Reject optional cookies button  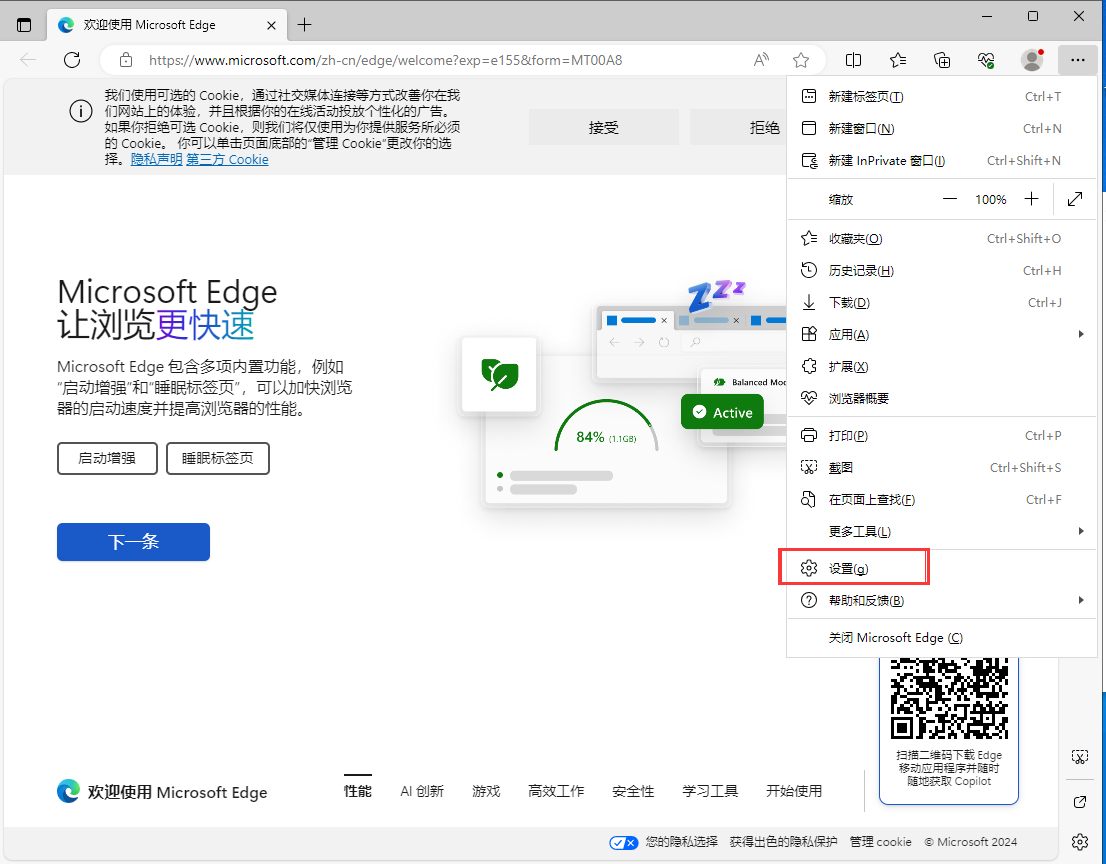point(738,128)
